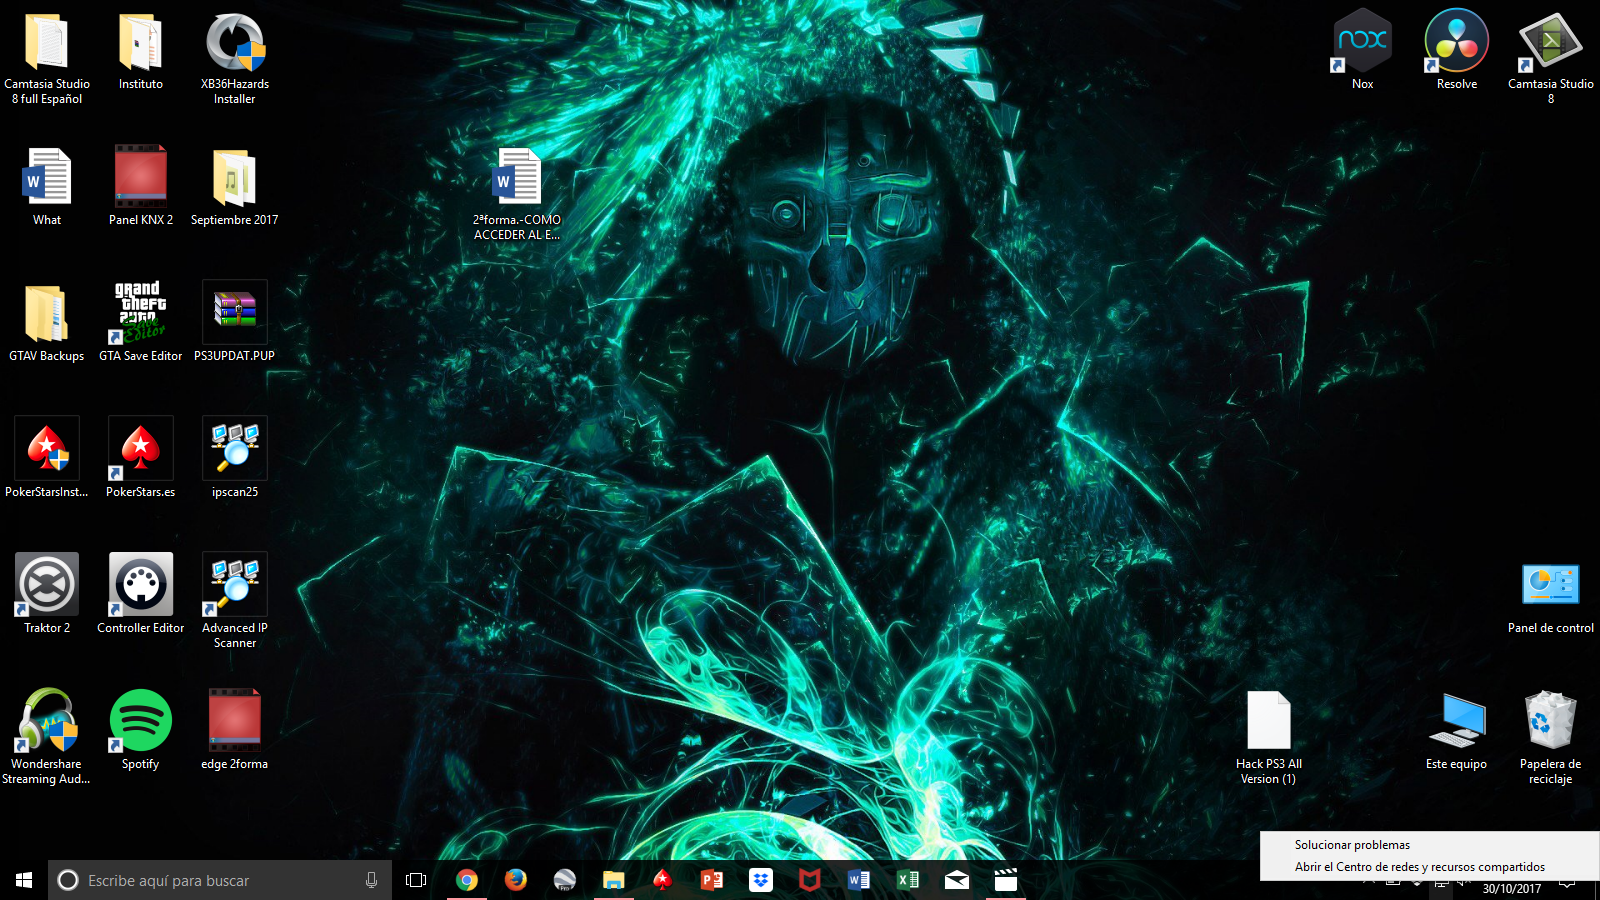Open the 2ªforma.-COMO ACCEDER Word document
Image resolution: width=1600 pixels, height=900 pixels.
coord(517,194)
